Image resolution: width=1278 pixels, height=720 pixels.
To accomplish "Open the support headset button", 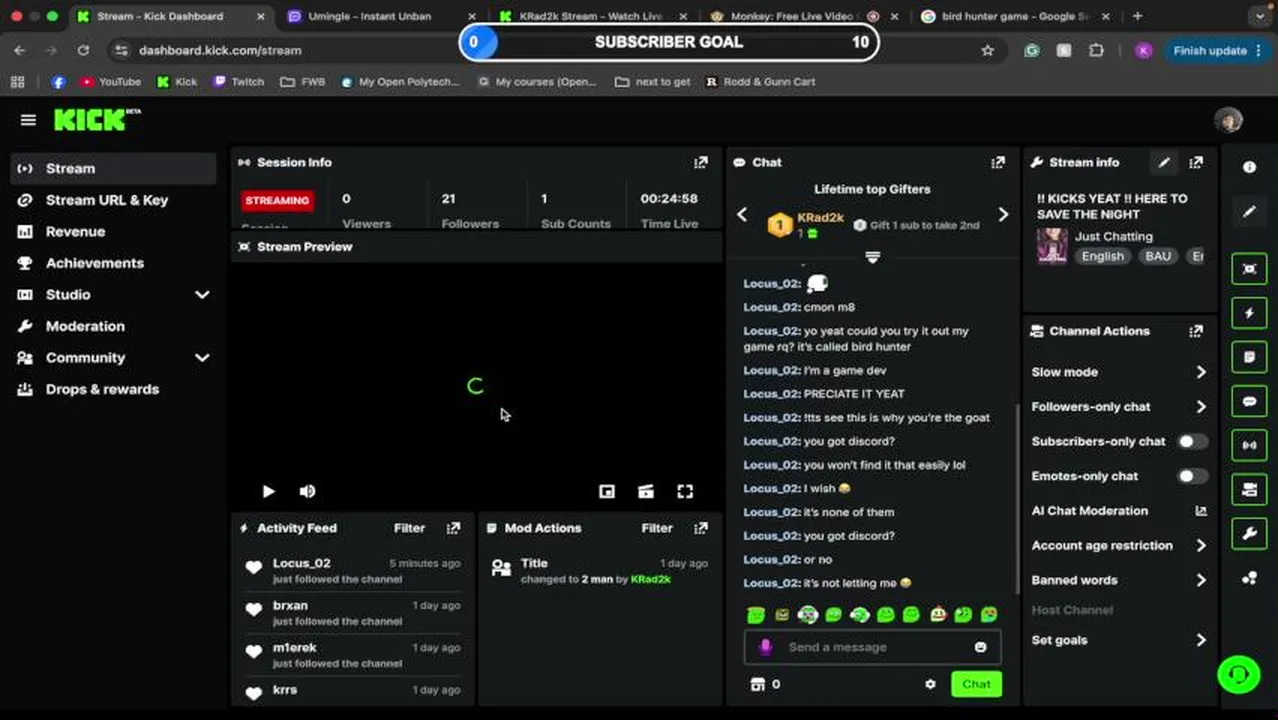I will point(1238,673).
